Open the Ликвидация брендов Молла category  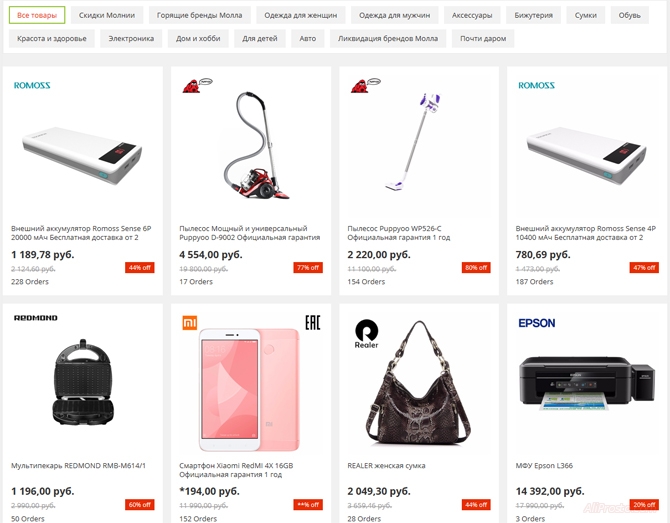point(388,38)
